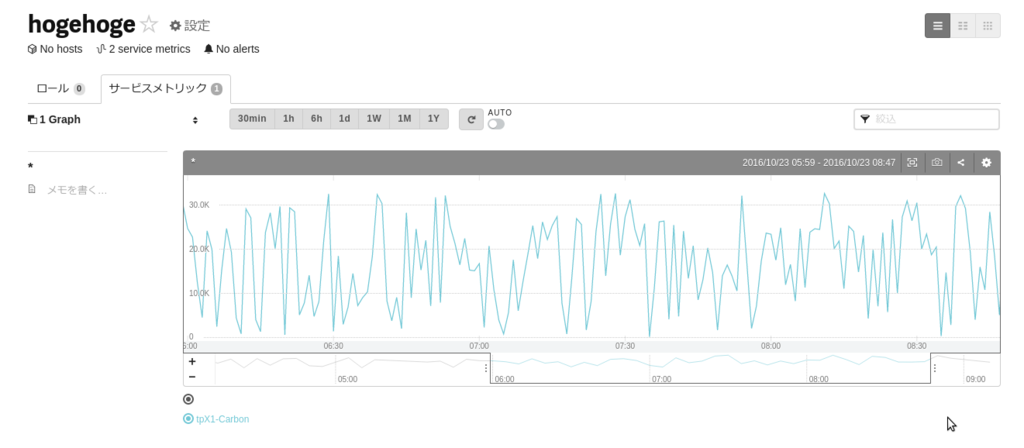Screen dimensions: 1024x448
Task: Open the 設定 settings gear
Action: coord(190,25)
